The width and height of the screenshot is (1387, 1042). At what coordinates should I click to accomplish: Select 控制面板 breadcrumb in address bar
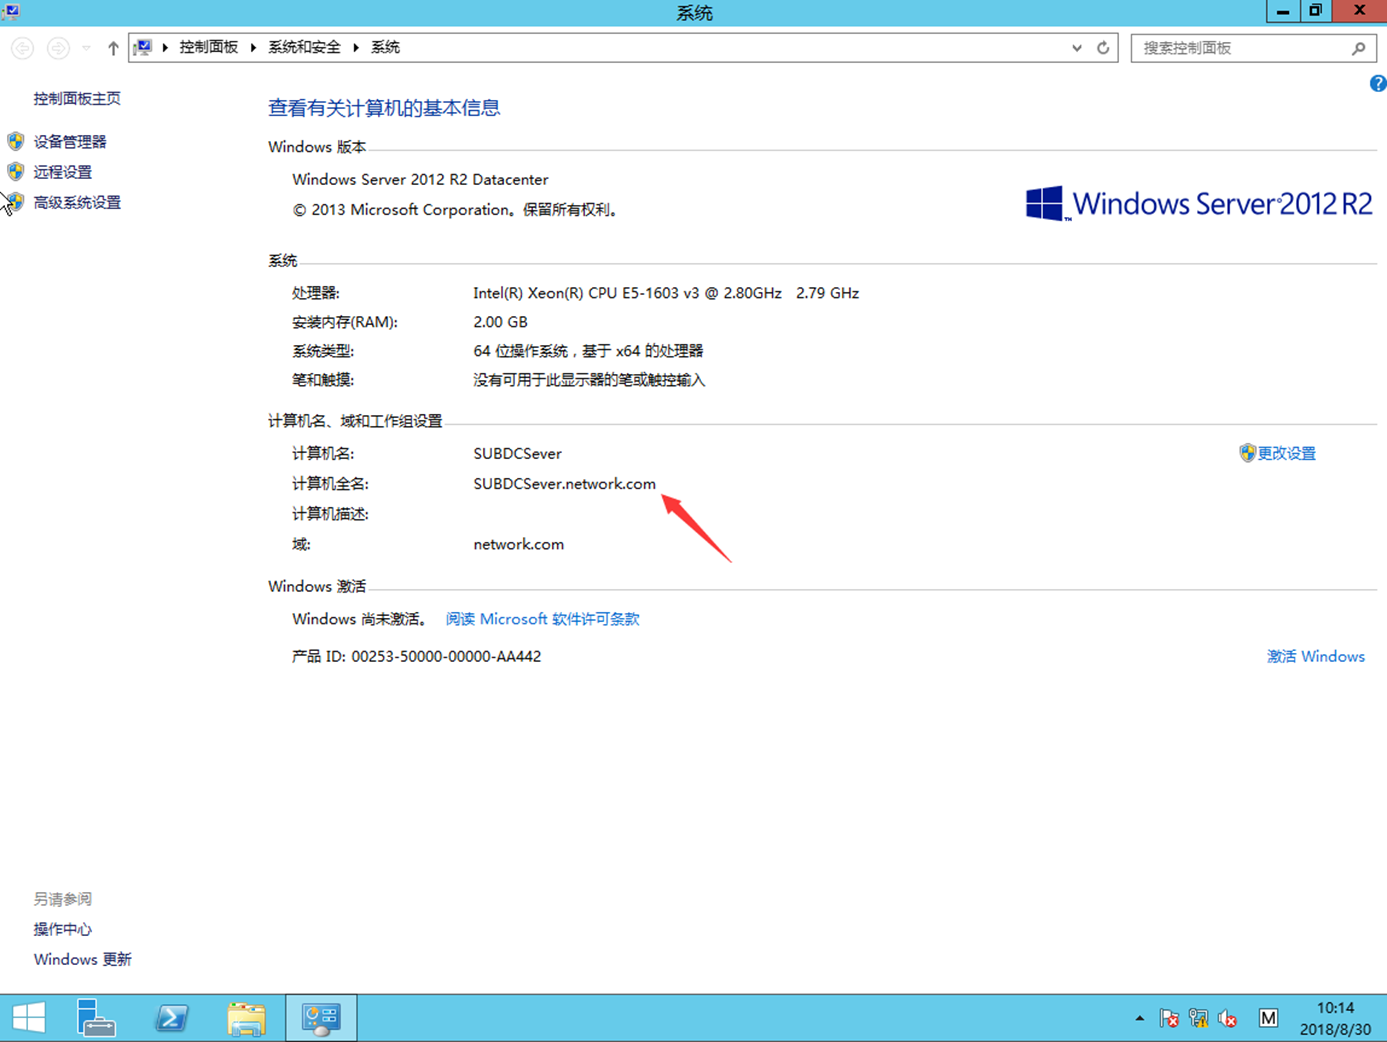[209, 47]
